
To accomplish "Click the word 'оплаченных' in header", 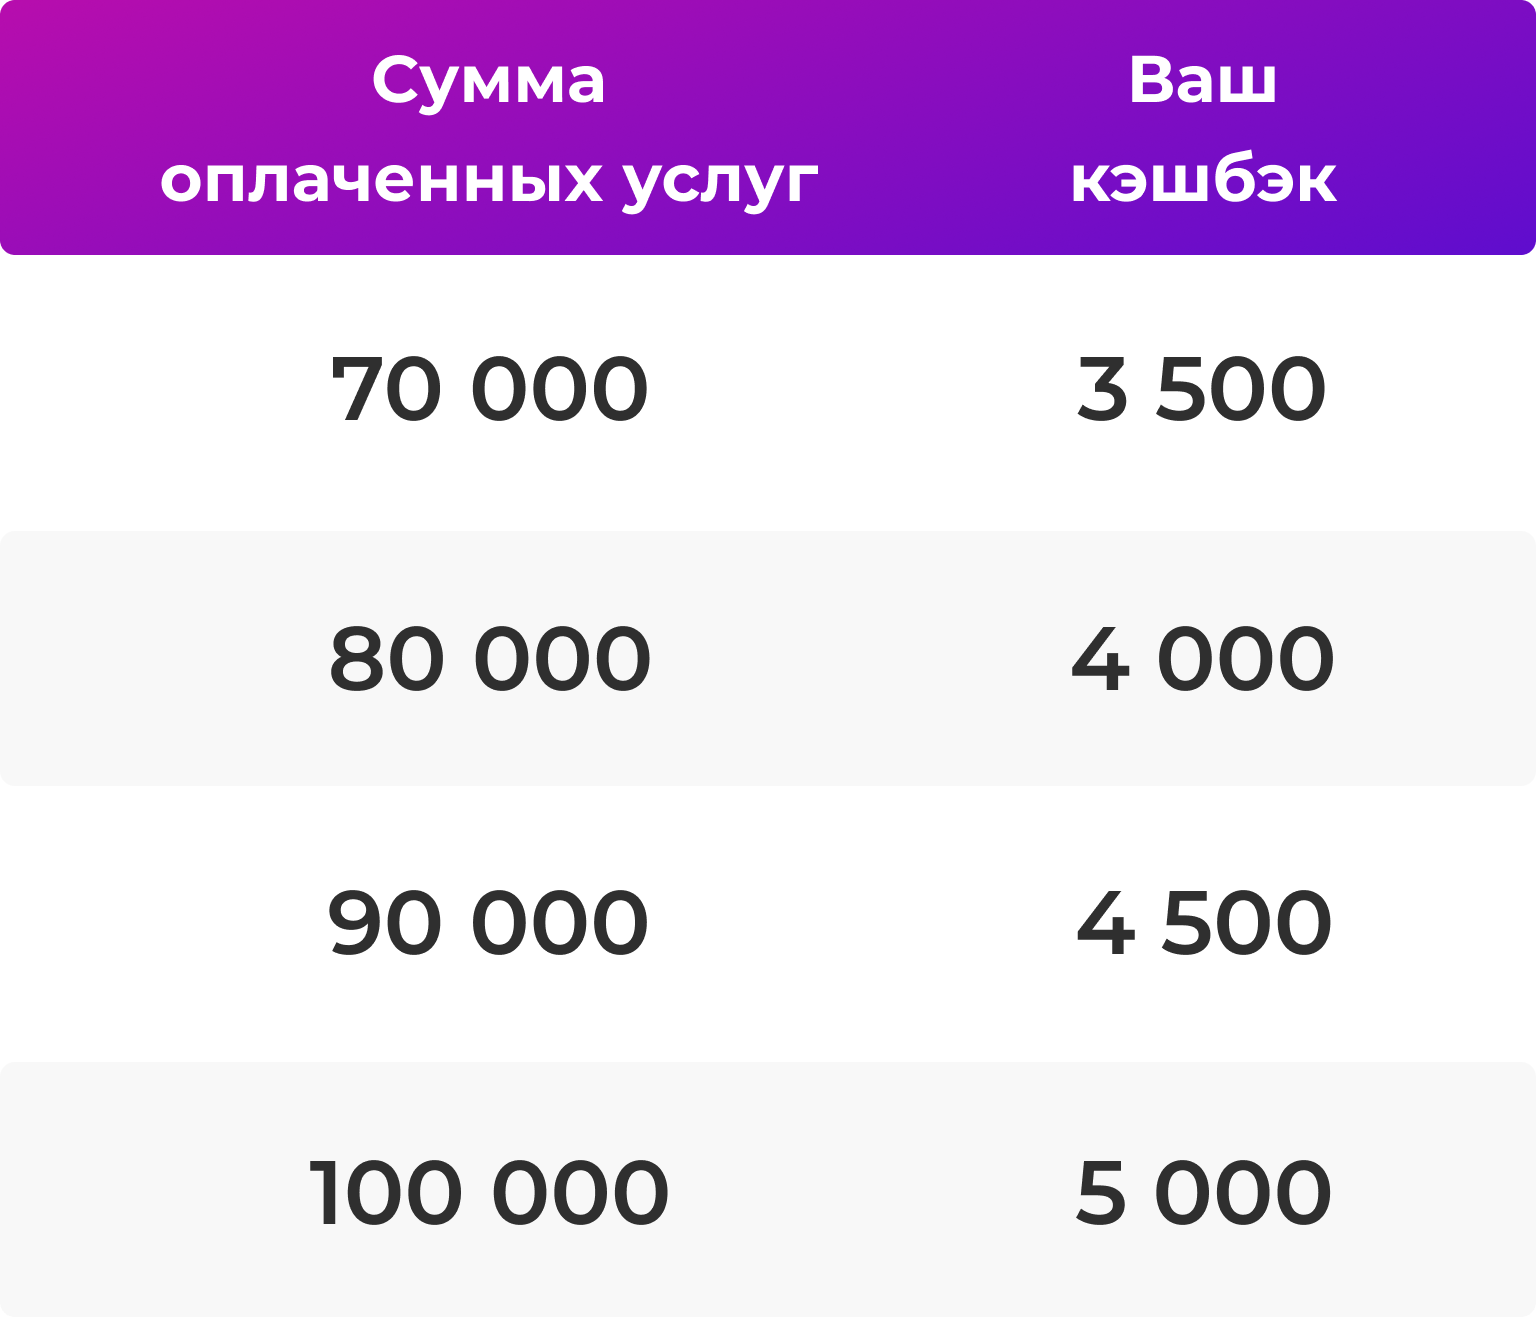I will coord(382,181).
